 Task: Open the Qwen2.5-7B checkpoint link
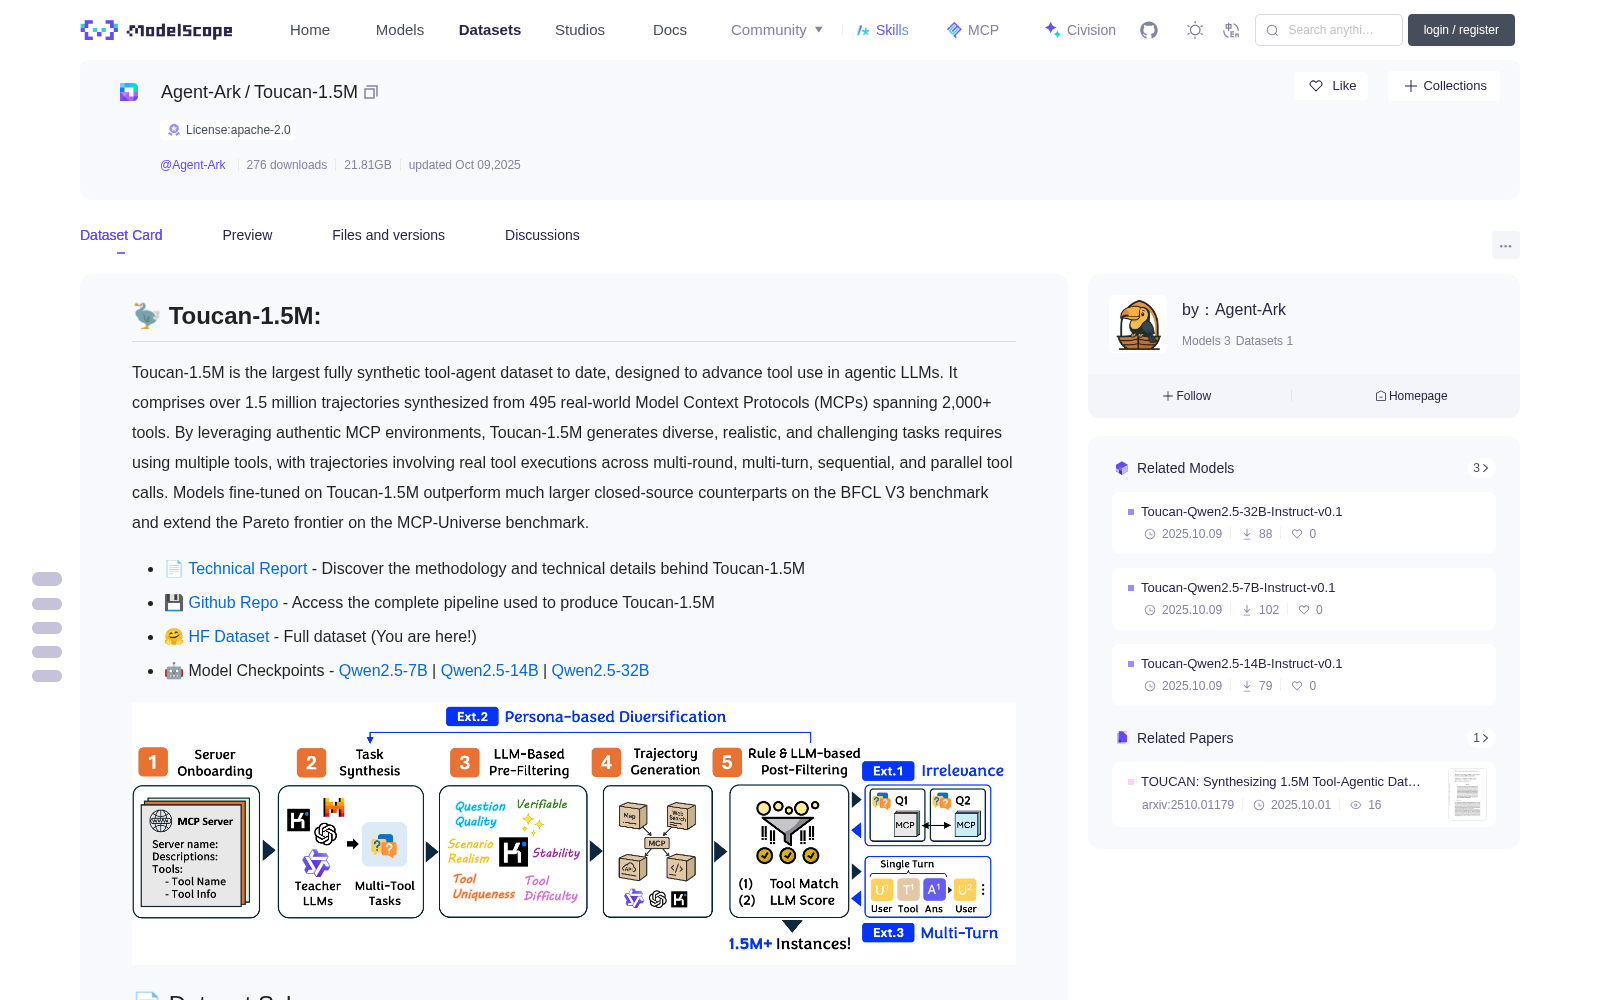point(383,670)
